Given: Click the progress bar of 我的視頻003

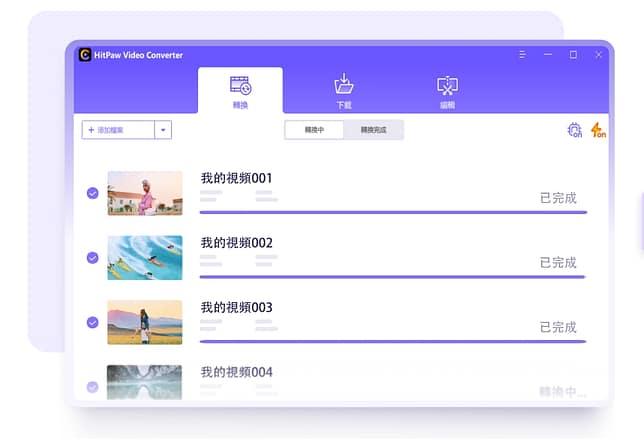Looking at the screenshot, I should (393, 341).
